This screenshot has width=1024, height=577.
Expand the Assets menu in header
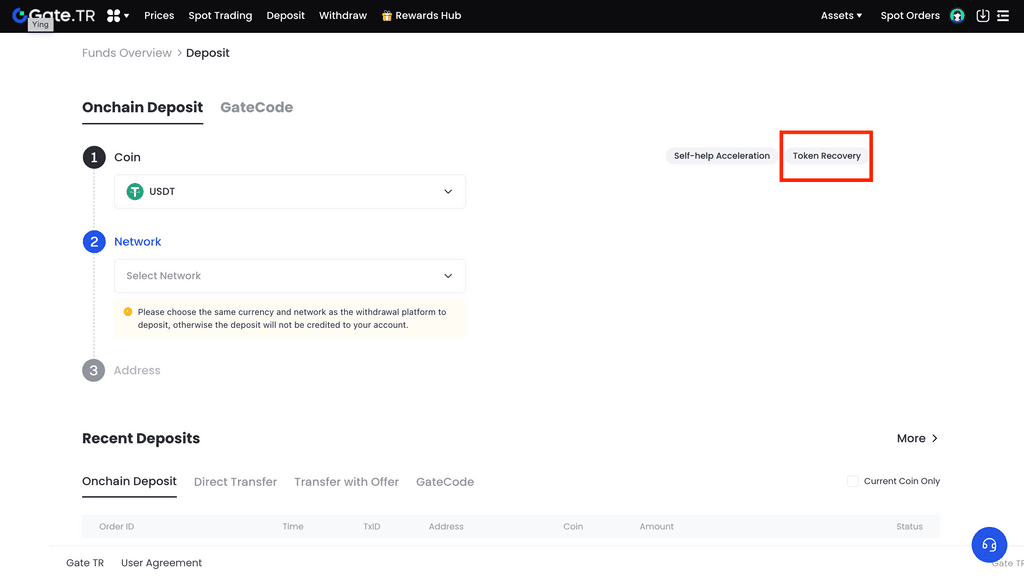tap(841, 16)
